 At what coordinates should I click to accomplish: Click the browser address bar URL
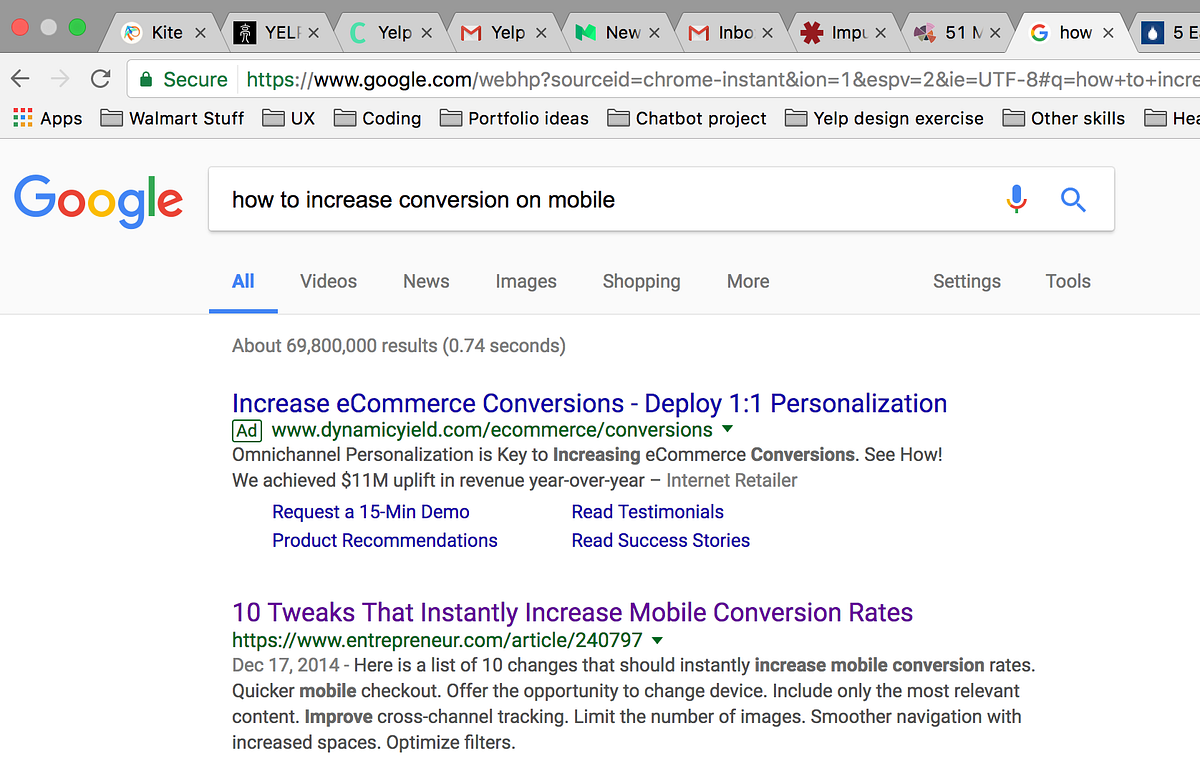click(722, 79)
